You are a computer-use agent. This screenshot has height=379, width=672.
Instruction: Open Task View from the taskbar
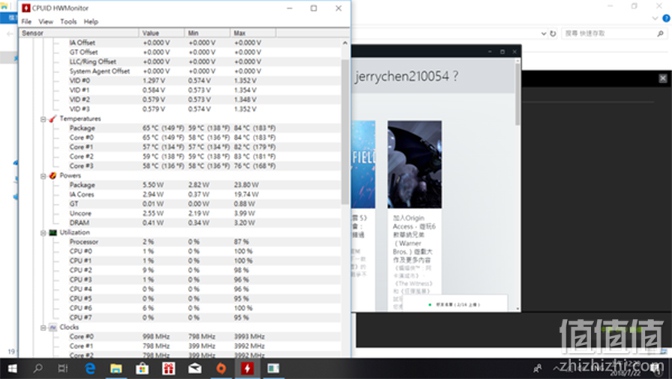63,369
